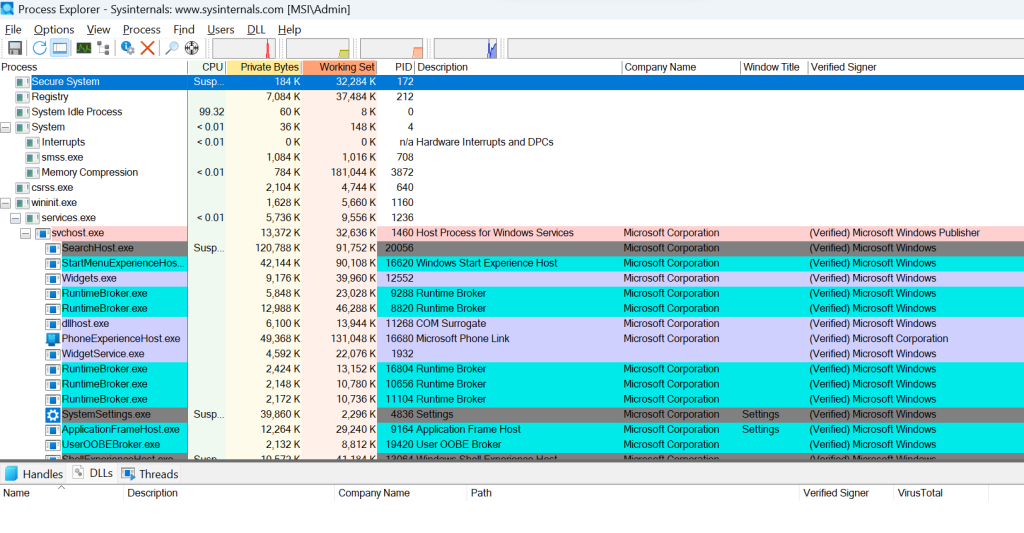The width and height of the screenshot is (1024, 533).
Task: Click the svchost.exe process icon
Action: 42,233
